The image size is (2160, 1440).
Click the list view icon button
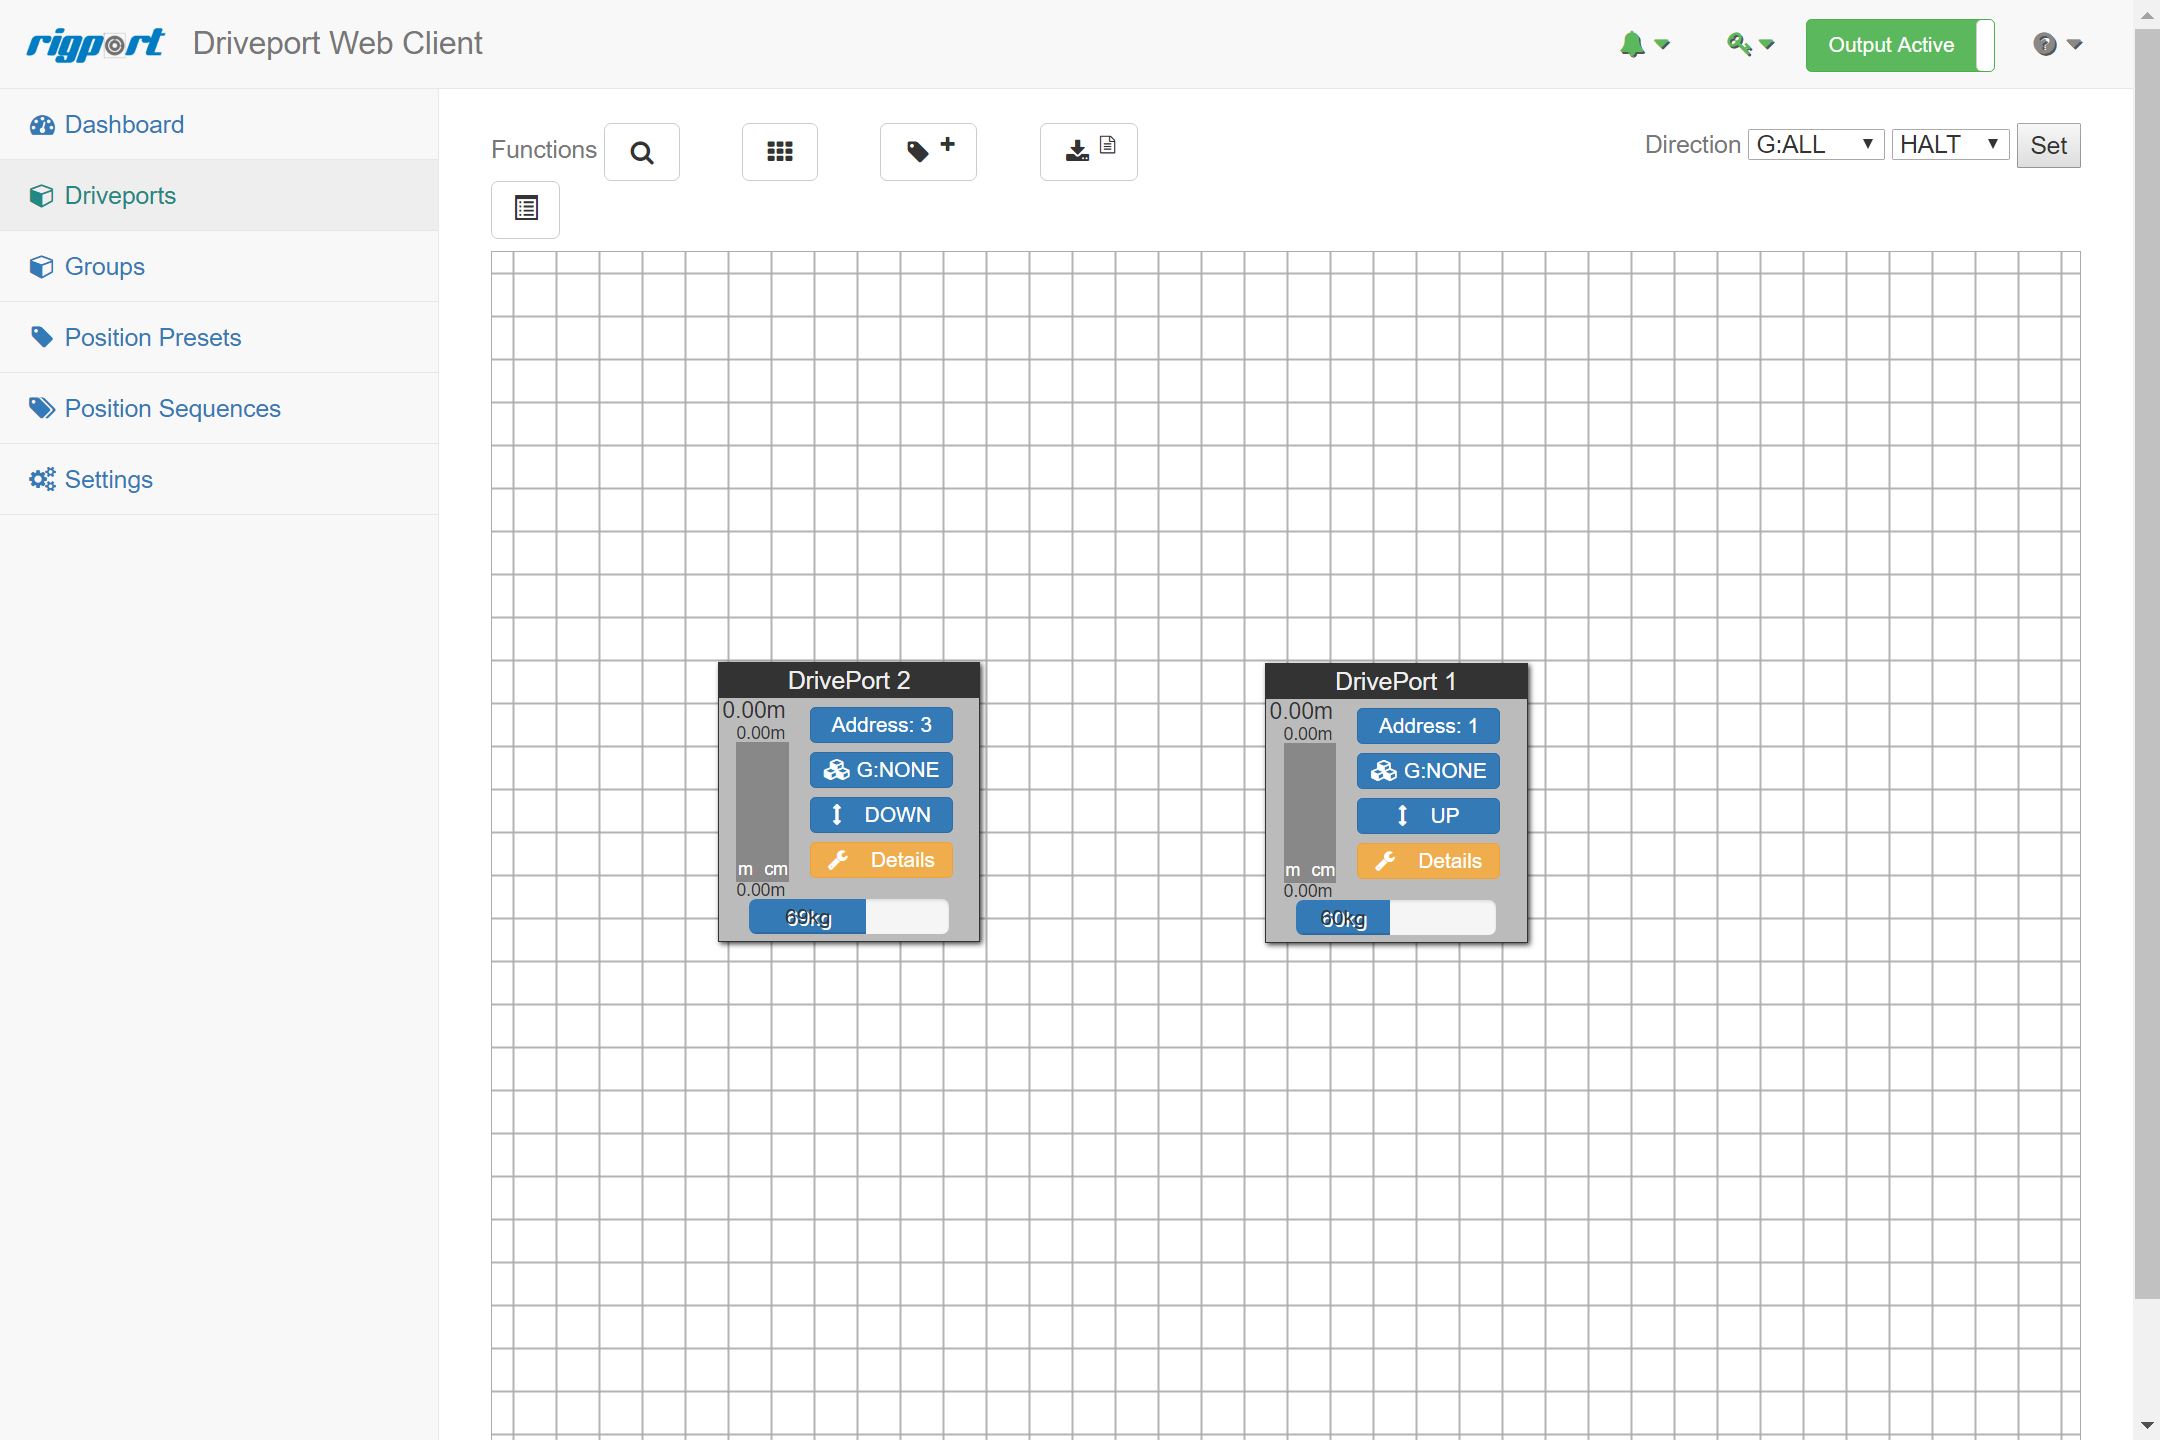click(525, 209)
